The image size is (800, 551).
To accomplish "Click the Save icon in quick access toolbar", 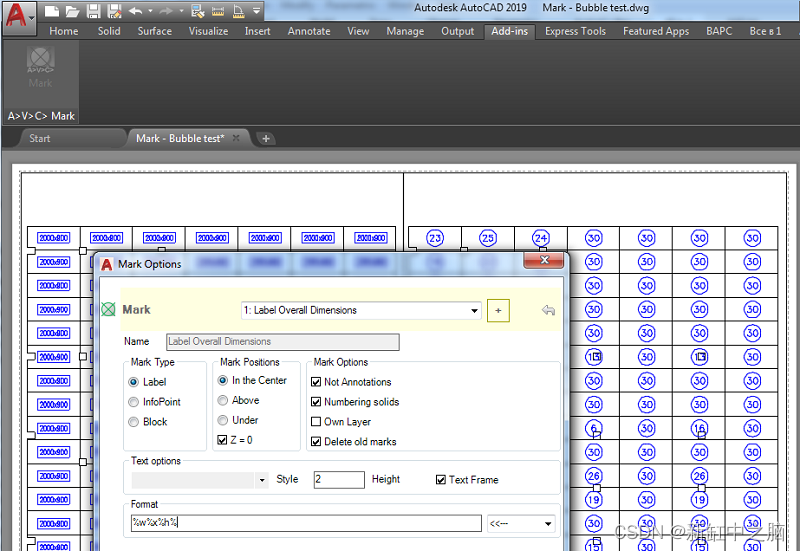I will click(x=93, y=12).
